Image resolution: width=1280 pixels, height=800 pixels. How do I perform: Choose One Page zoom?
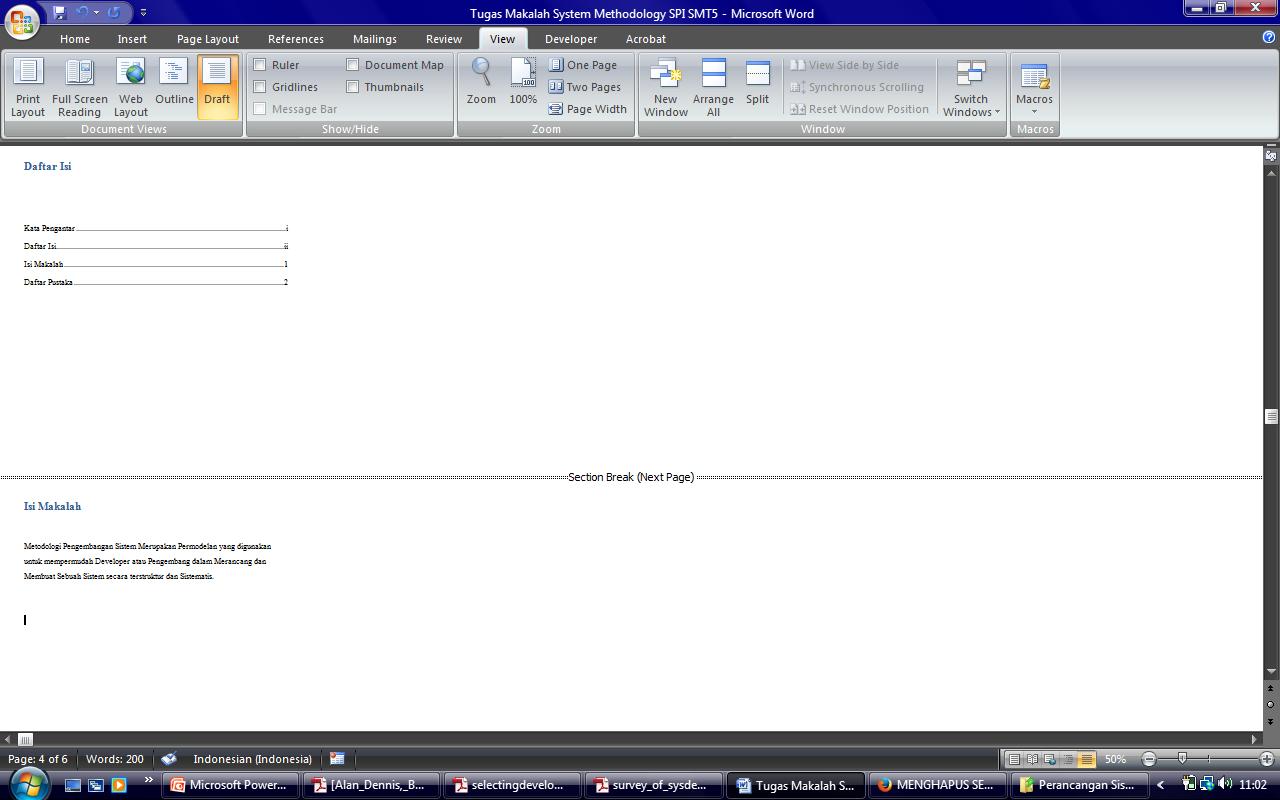coord(583,65)
